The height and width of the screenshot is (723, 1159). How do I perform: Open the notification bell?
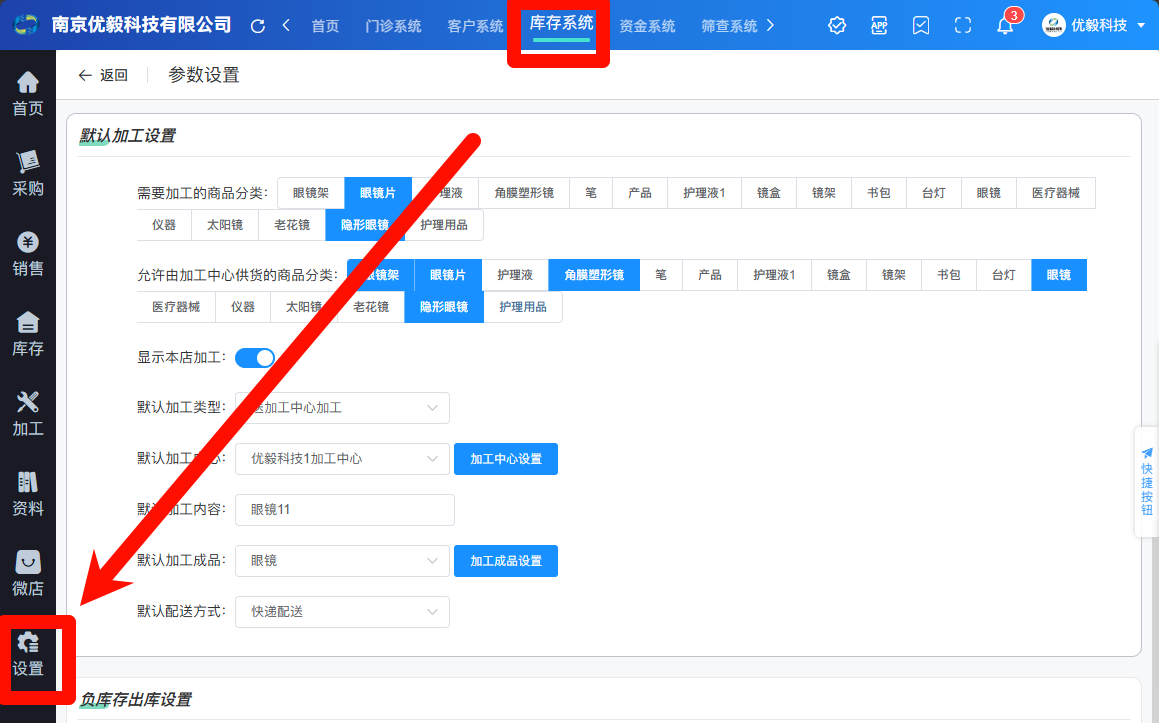click(1005, 26)
